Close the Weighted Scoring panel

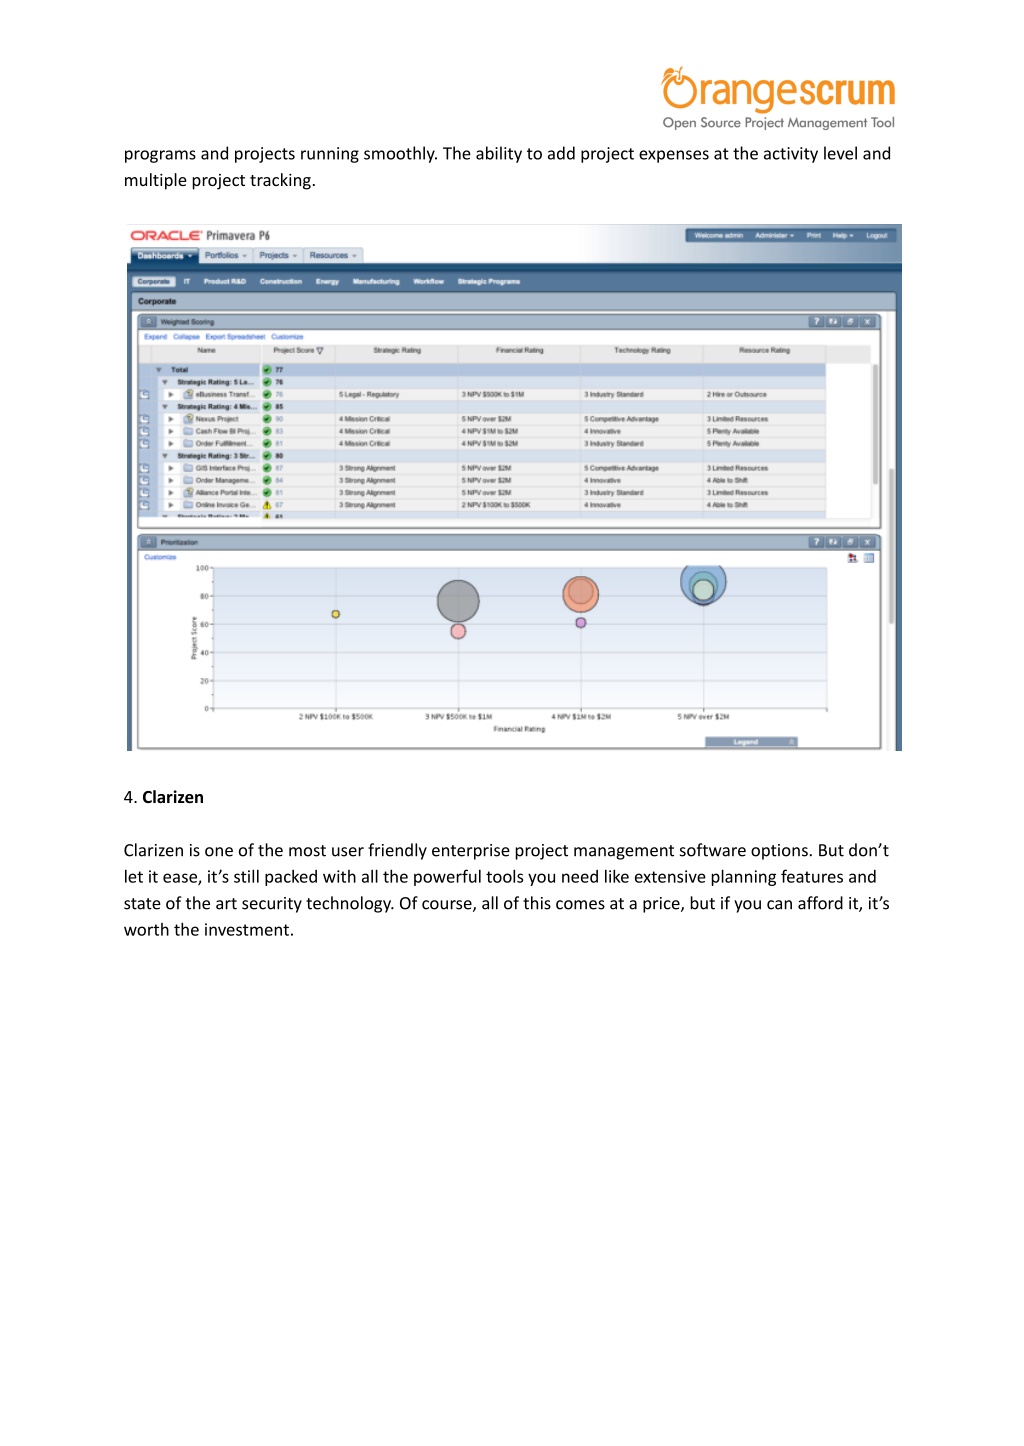pyautogui.click(x=867, y=322)
